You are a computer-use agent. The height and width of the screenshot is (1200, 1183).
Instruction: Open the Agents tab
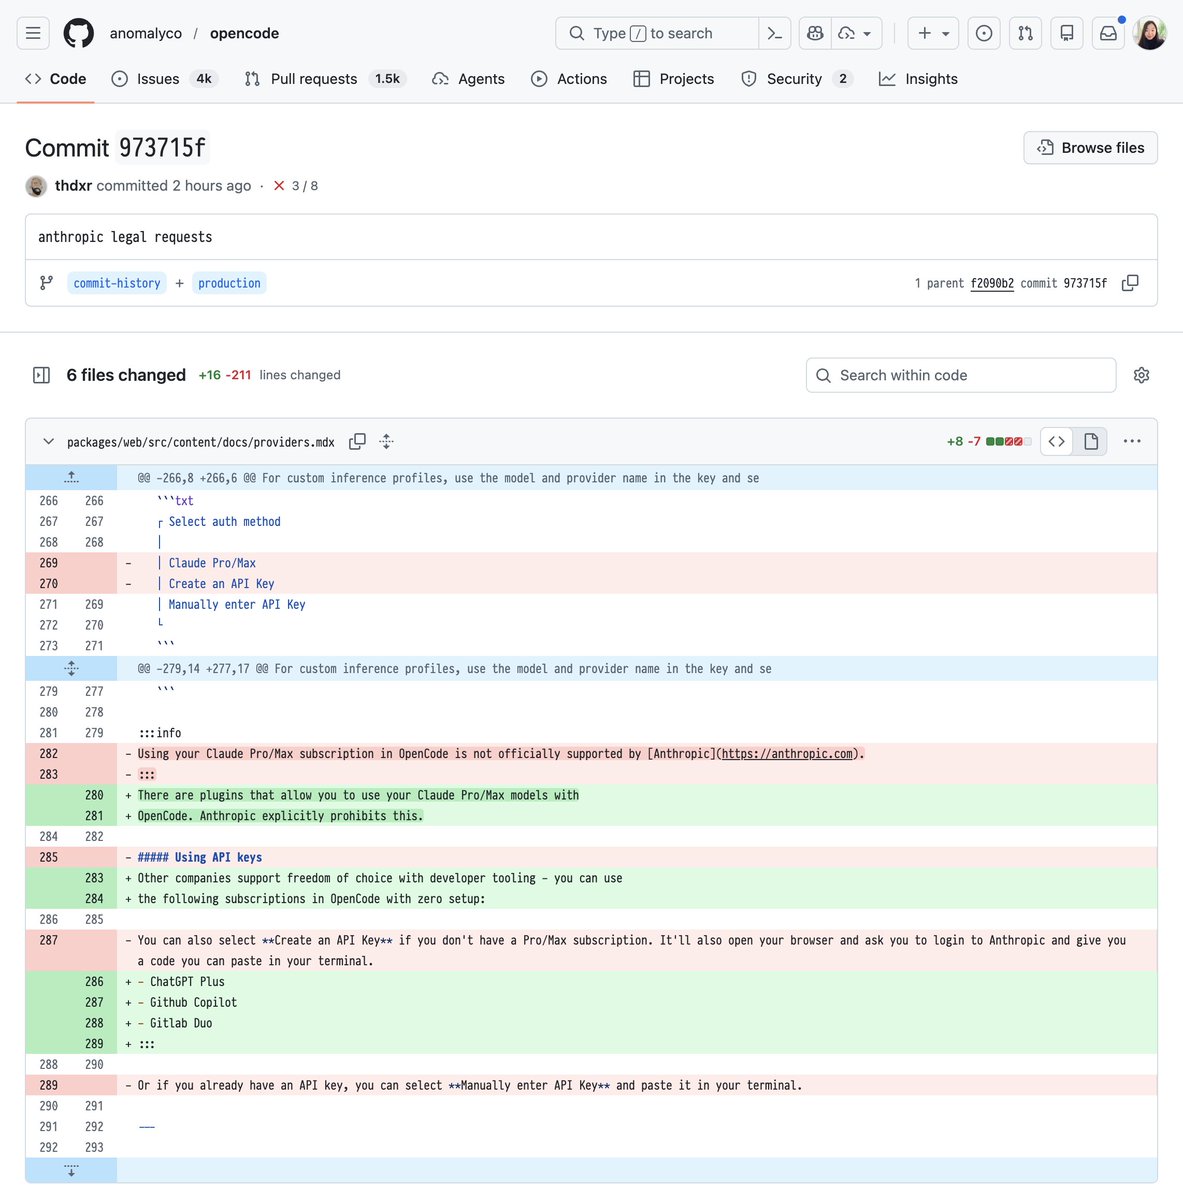pos(468,79)
